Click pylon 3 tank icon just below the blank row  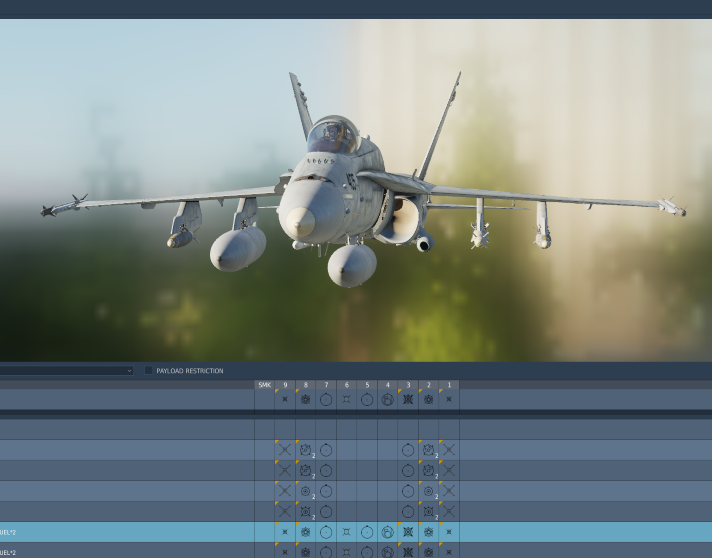tap(408, 450)
